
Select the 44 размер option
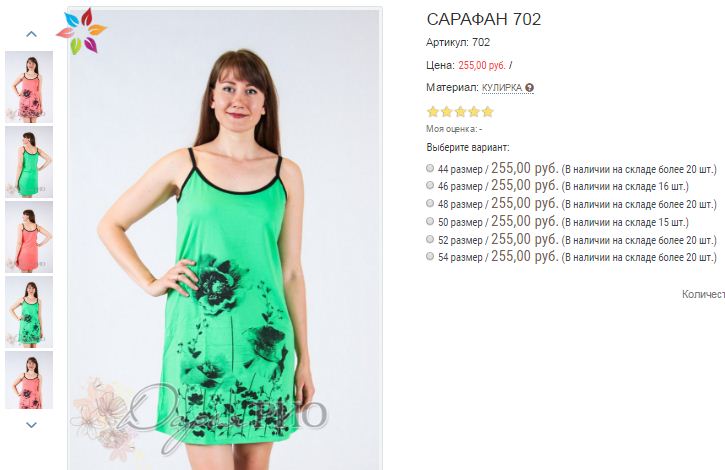click(431, 168)
